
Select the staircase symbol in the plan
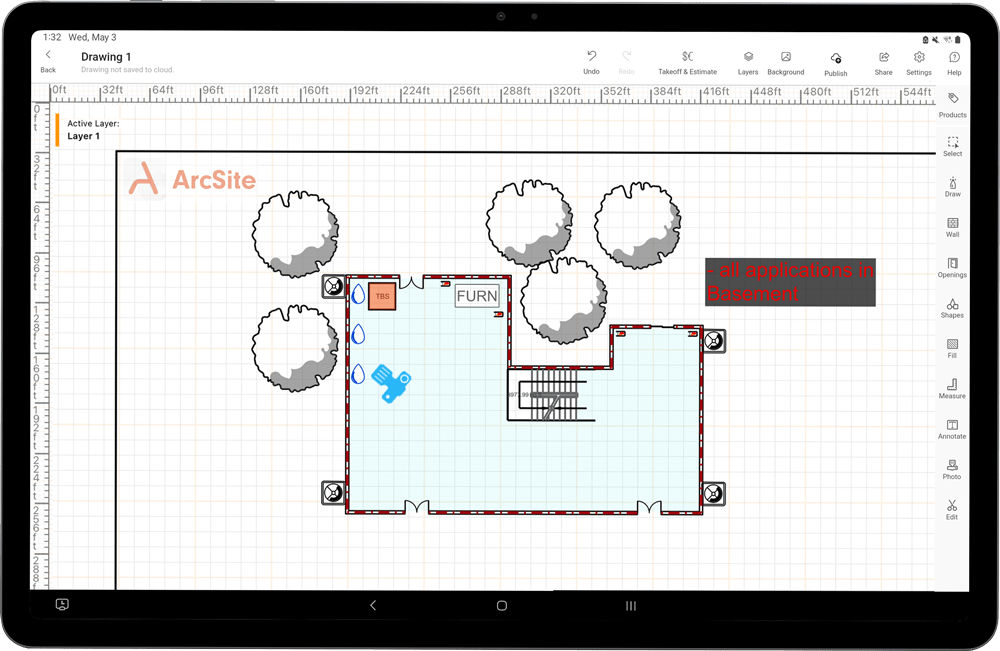pyautogui.click(x=554, y=395)
